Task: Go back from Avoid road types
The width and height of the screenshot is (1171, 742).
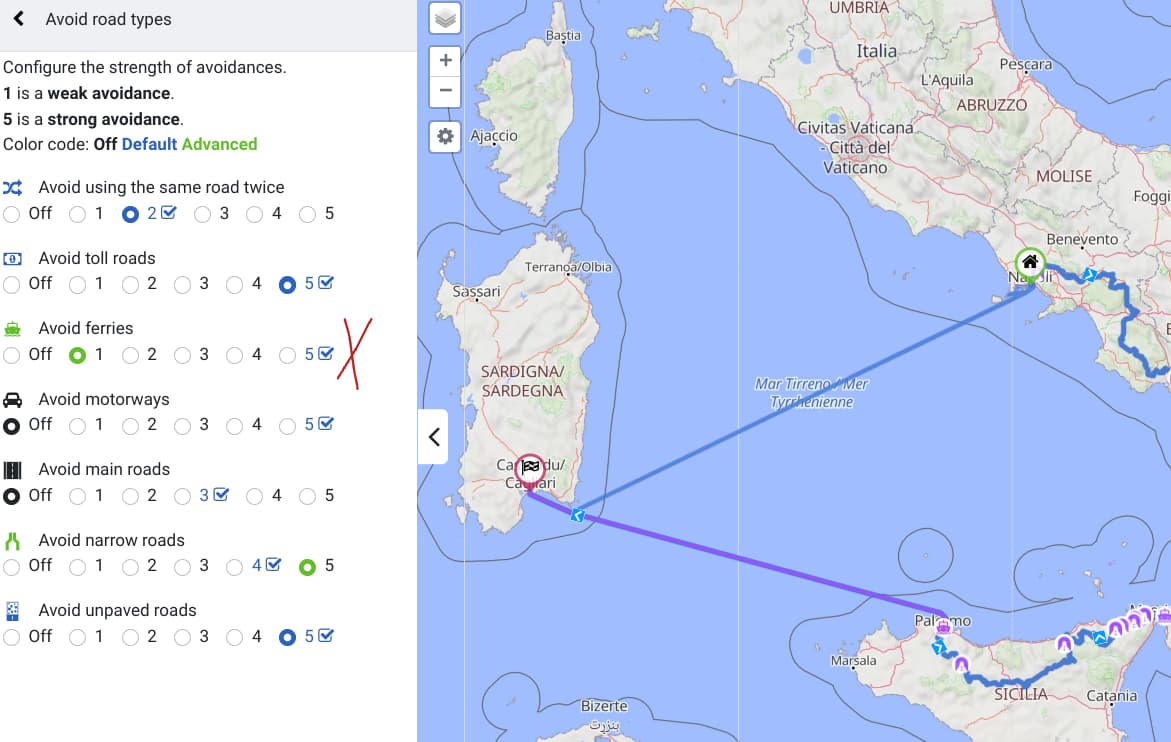Action: [18, 19]
